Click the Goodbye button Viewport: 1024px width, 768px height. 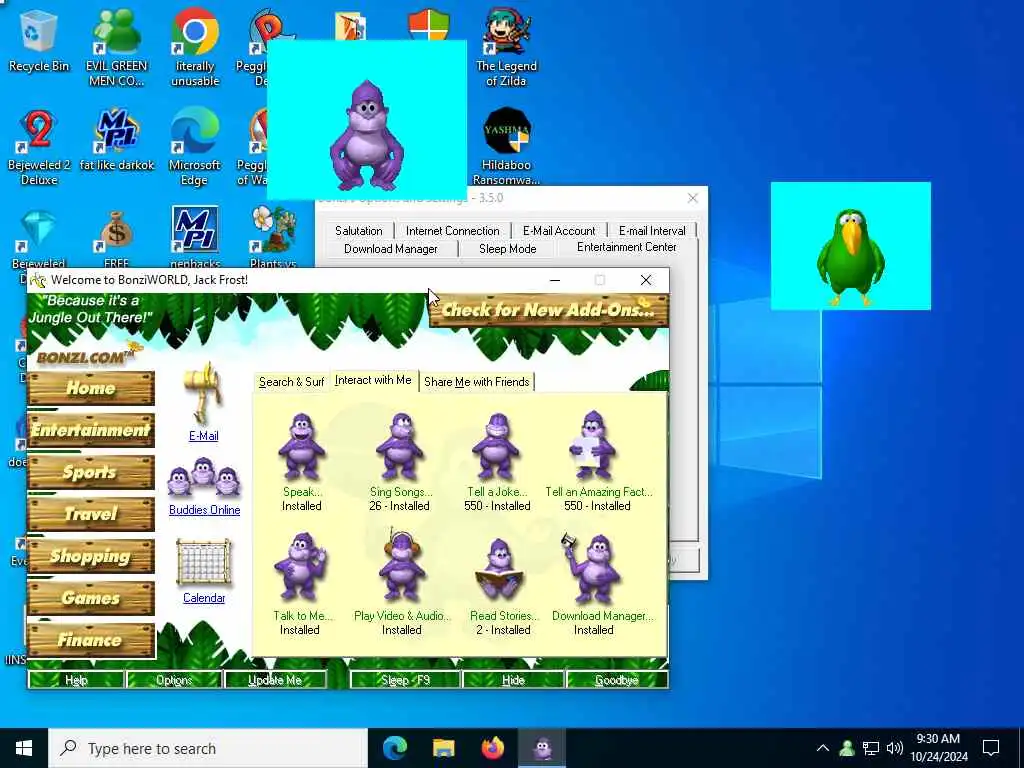tap(616, 680)
